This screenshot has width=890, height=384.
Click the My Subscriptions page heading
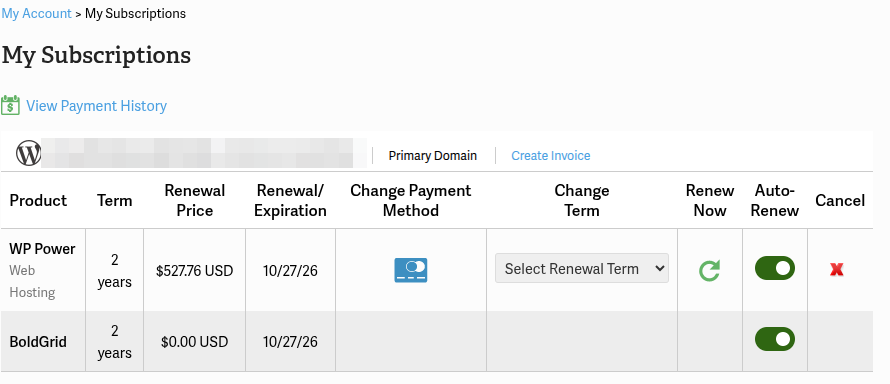click(x=96, y=55)
